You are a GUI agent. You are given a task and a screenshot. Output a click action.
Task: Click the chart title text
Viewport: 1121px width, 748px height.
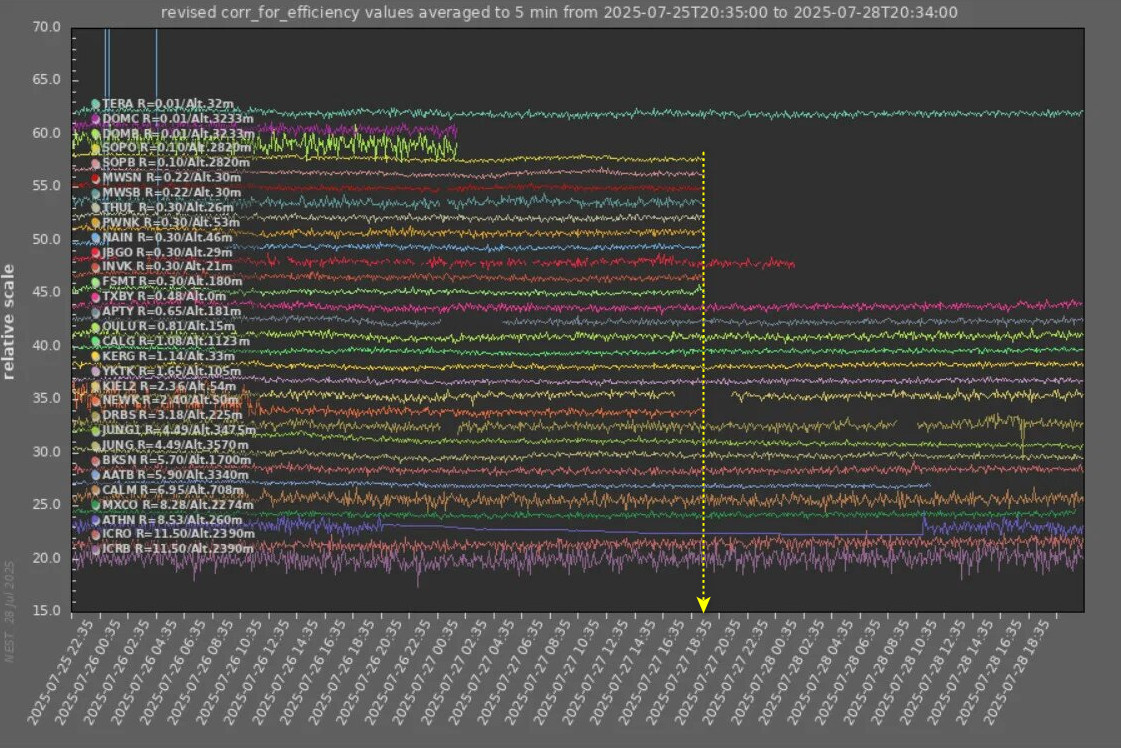[x=559, y=13]
